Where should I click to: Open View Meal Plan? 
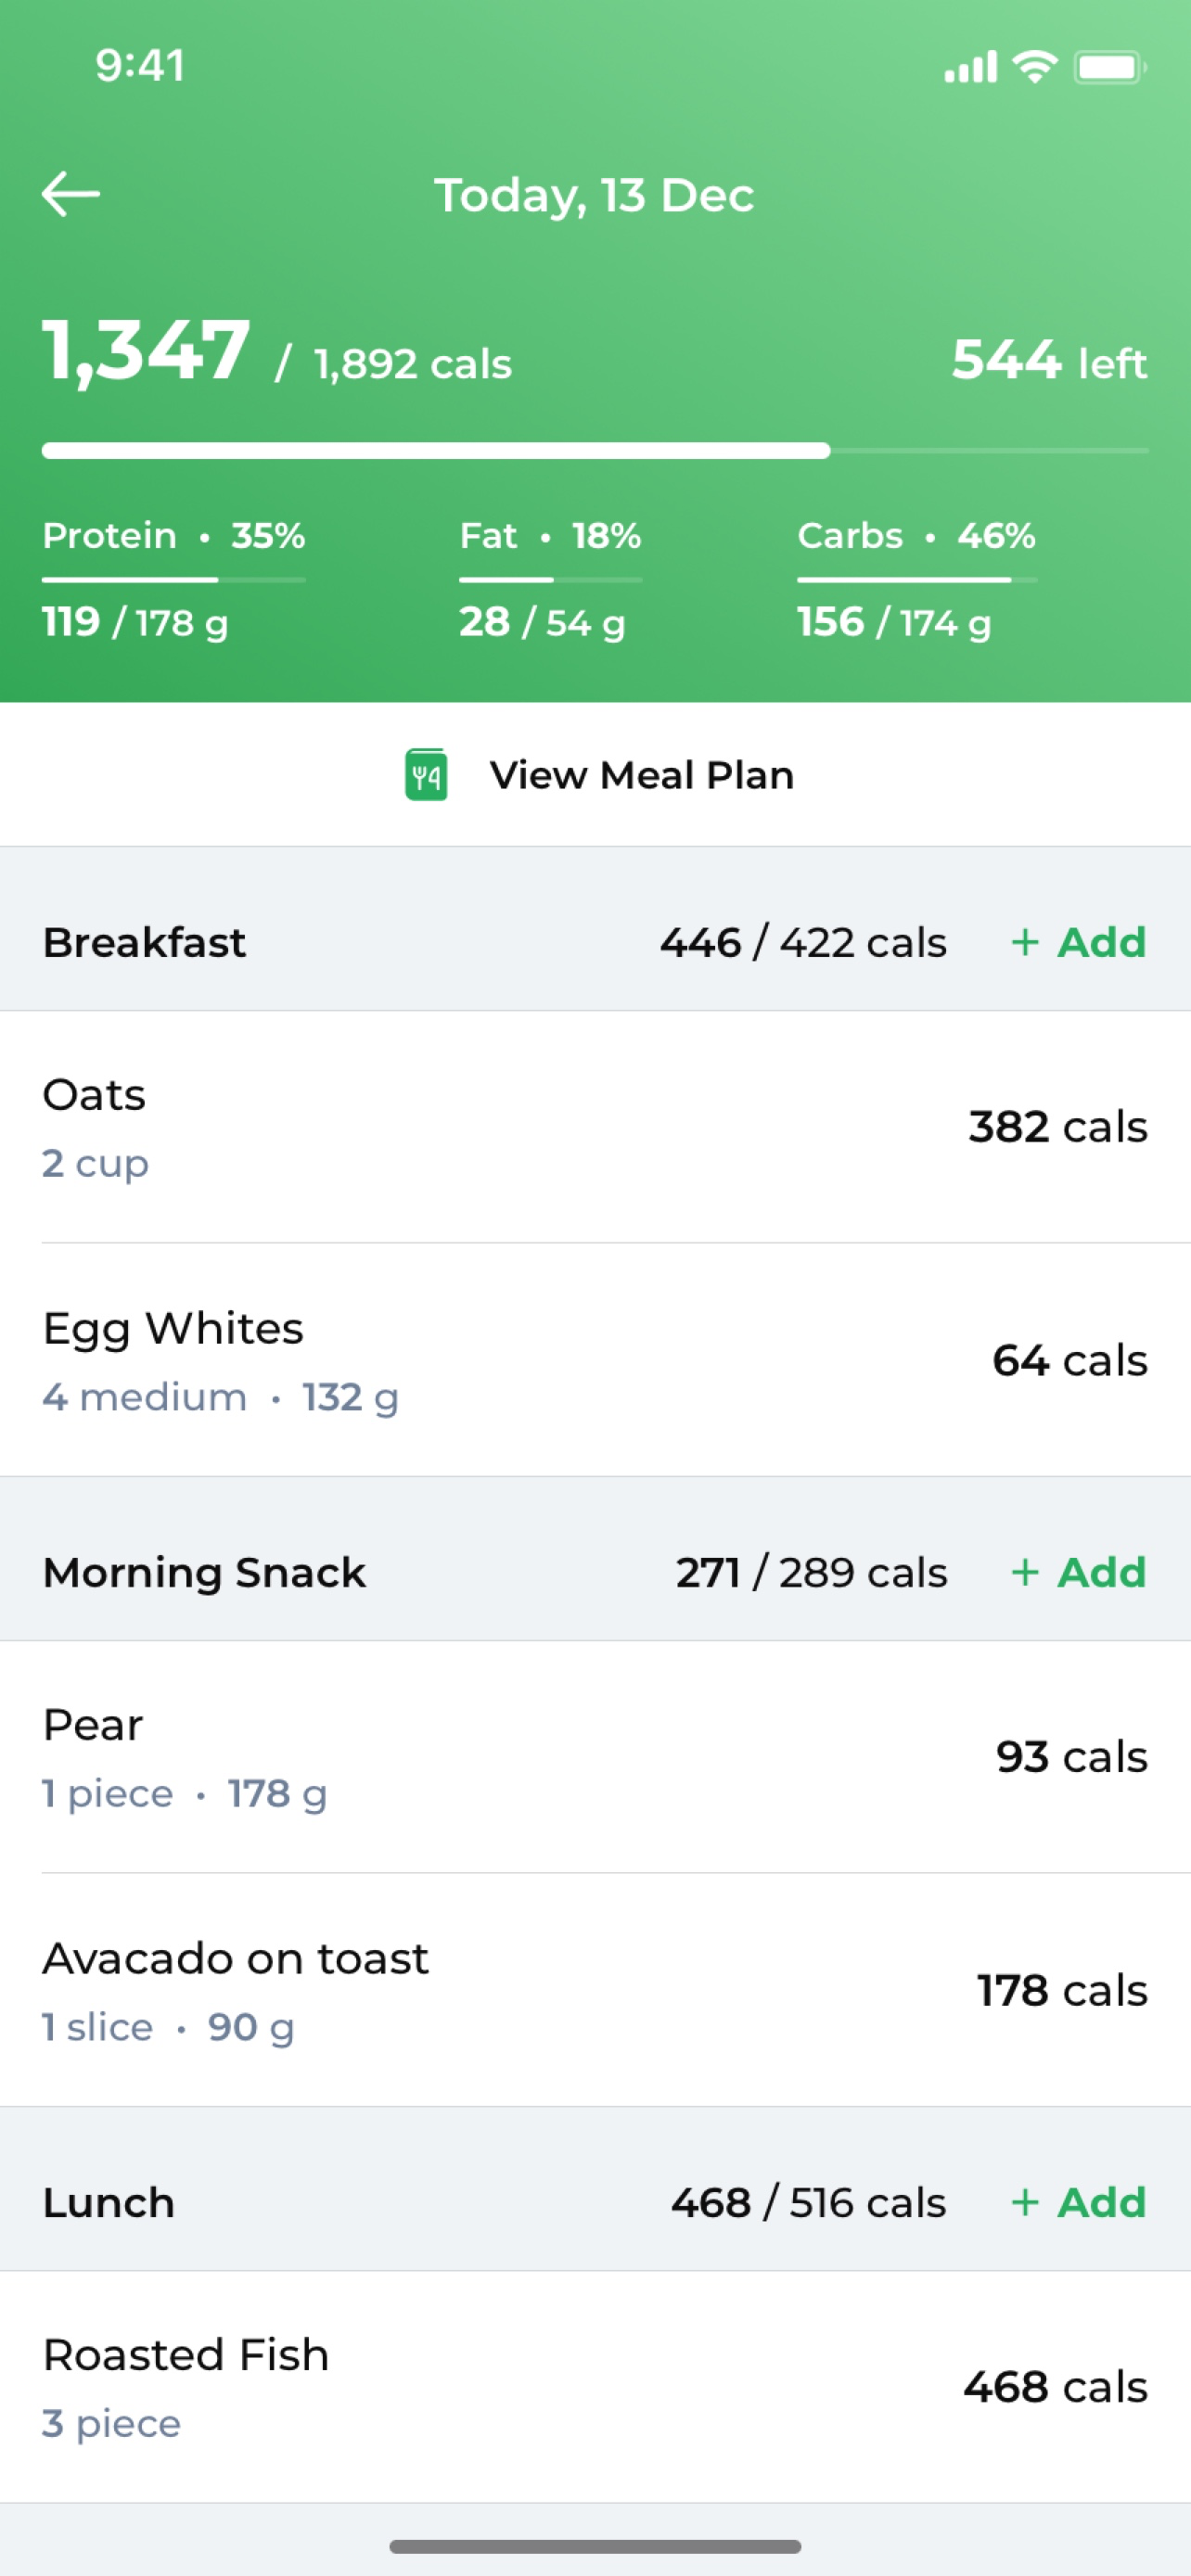pos(641,775)
